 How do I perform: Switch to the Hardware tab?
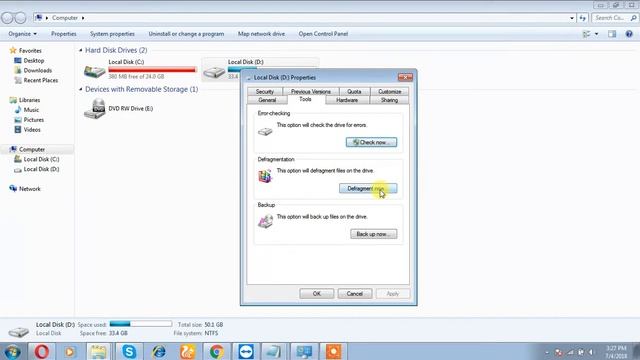[x=347, y=100]
